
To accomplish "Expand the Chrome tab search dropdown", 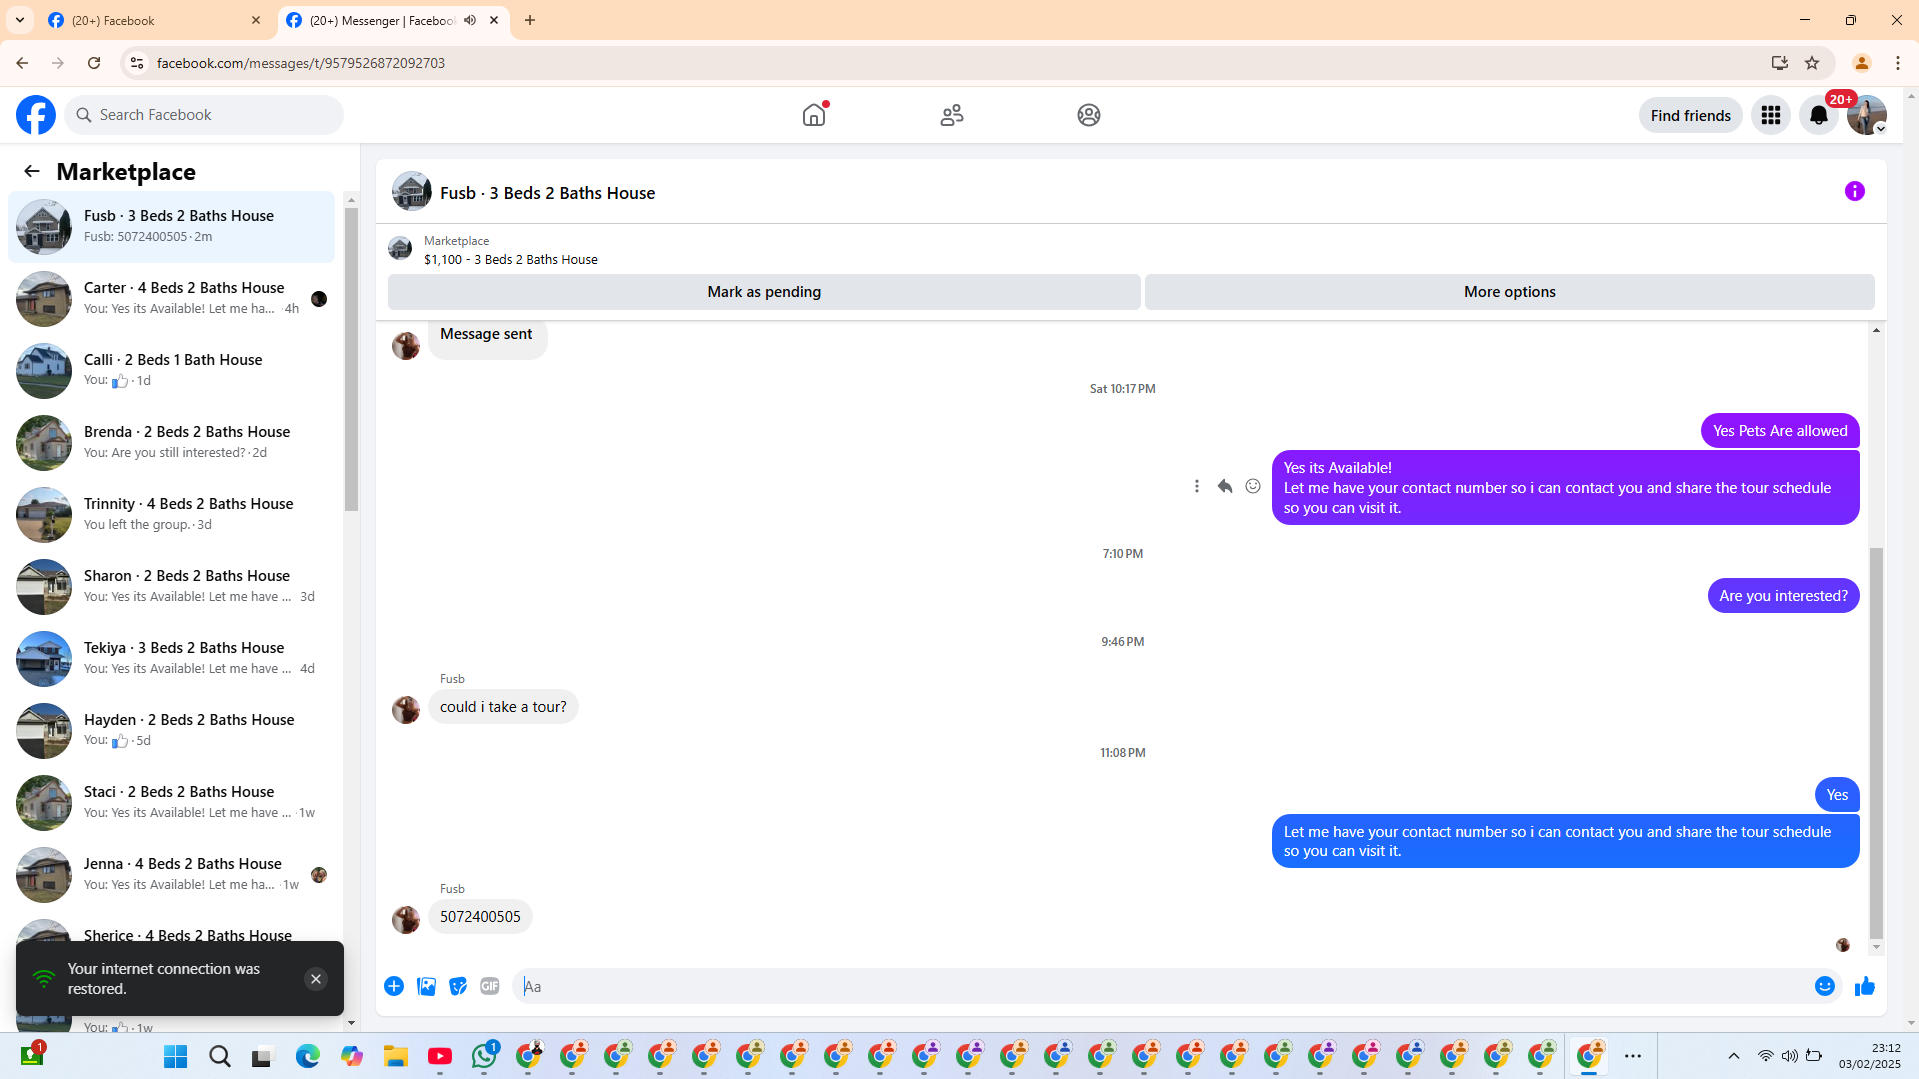I will click(20, 20).
